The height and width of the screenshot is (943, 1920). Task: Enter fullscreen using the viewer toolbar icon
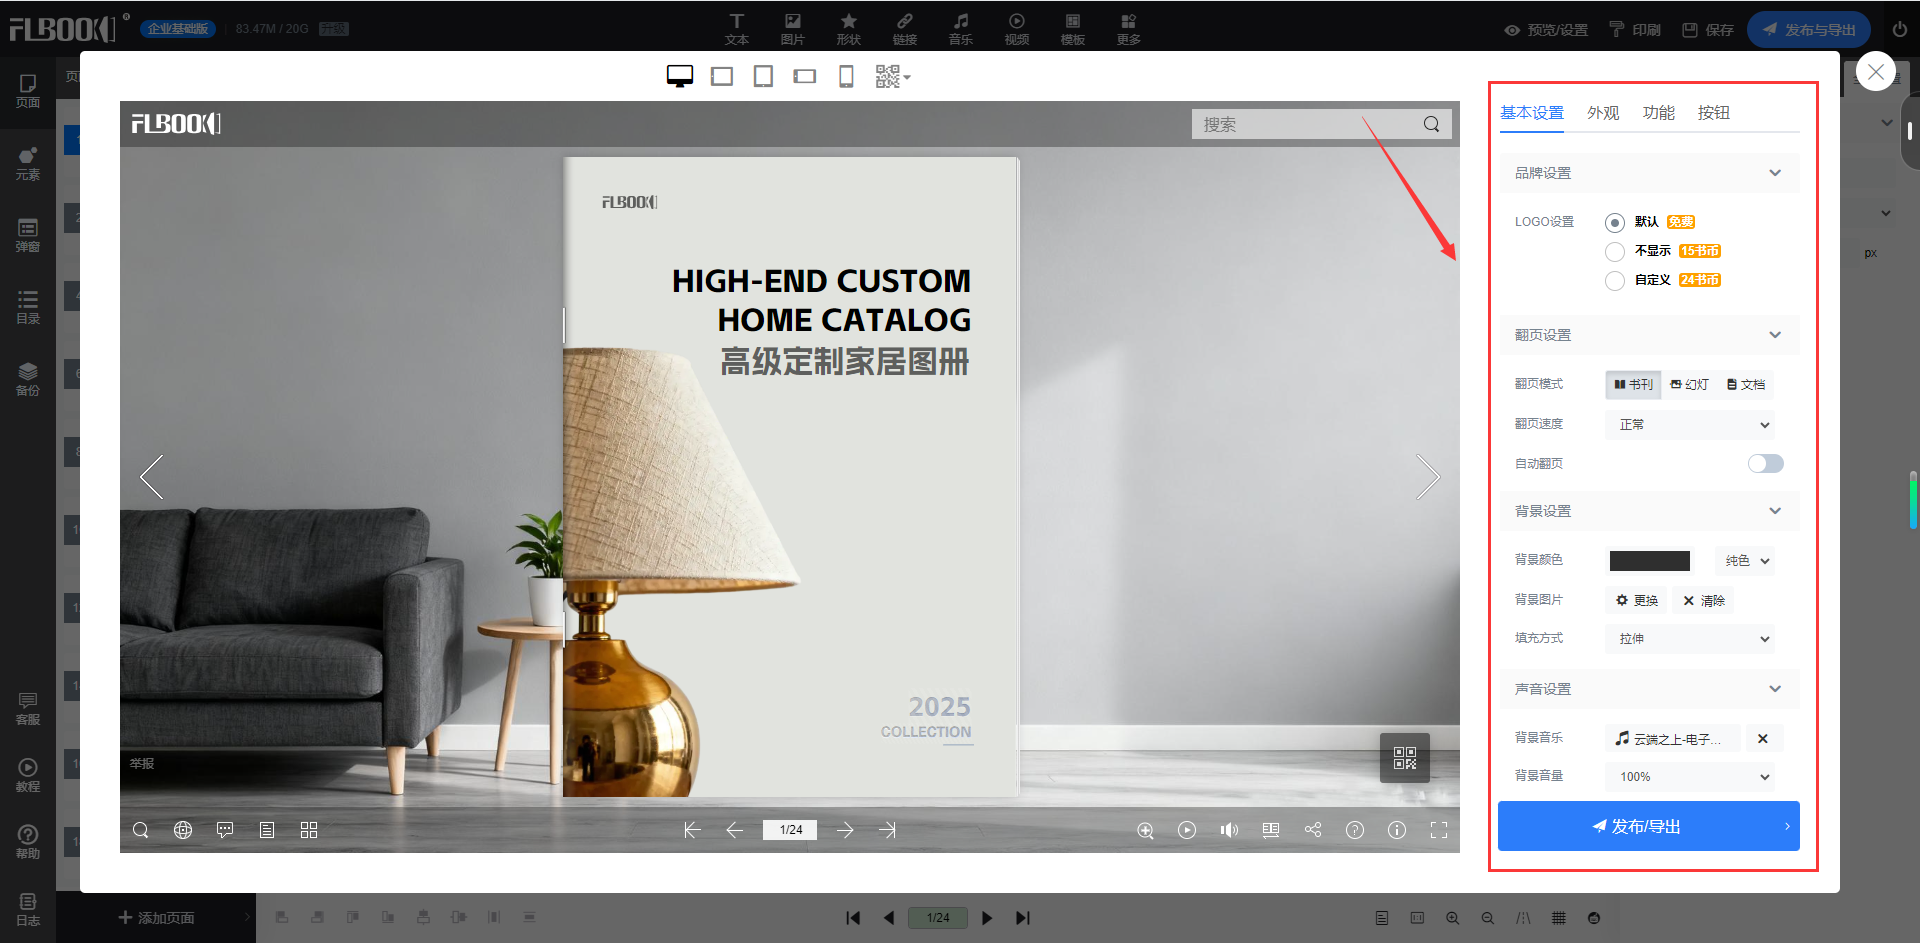coord(1439,830)
